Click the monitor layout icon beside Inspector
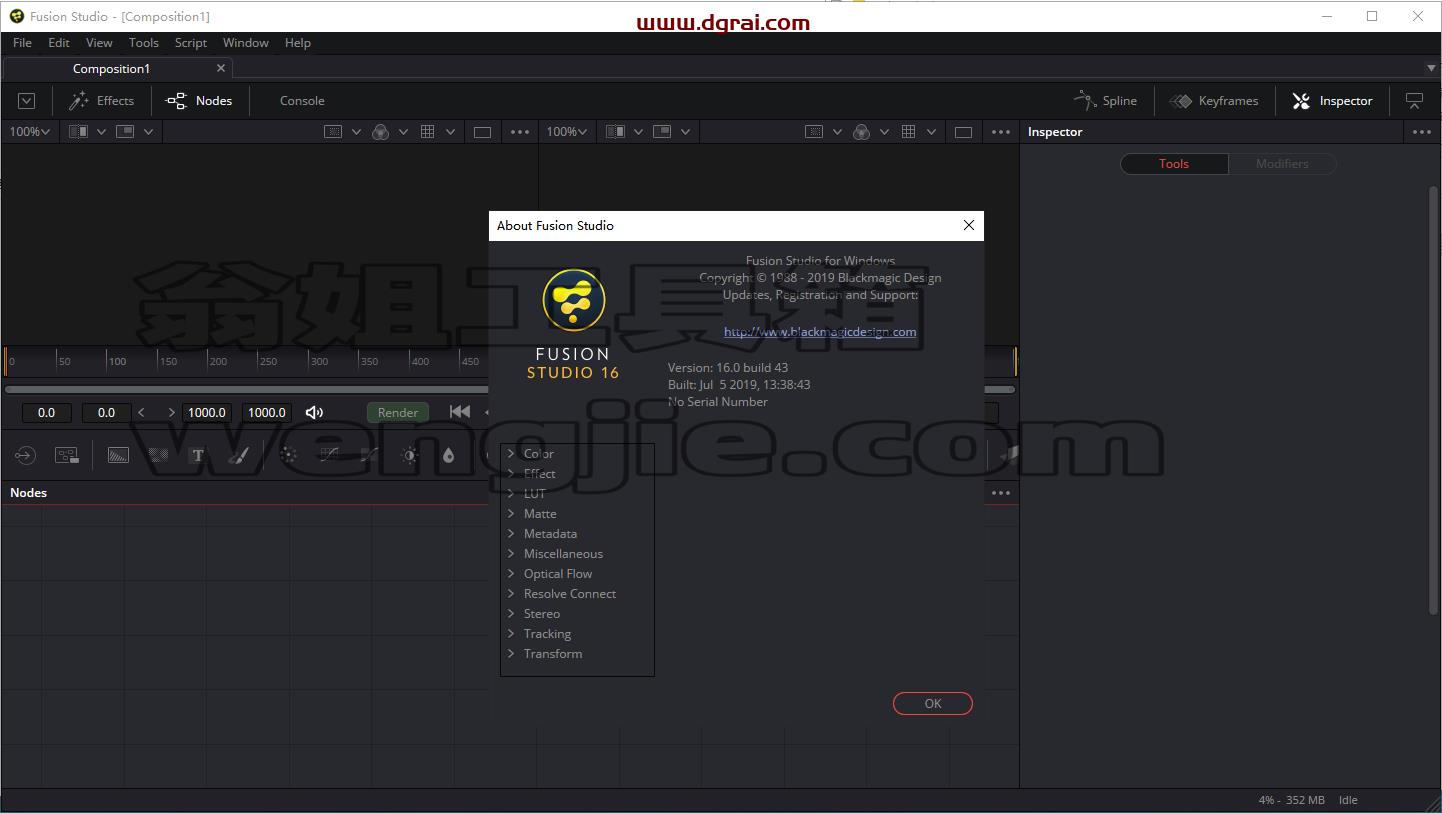 1414,101
